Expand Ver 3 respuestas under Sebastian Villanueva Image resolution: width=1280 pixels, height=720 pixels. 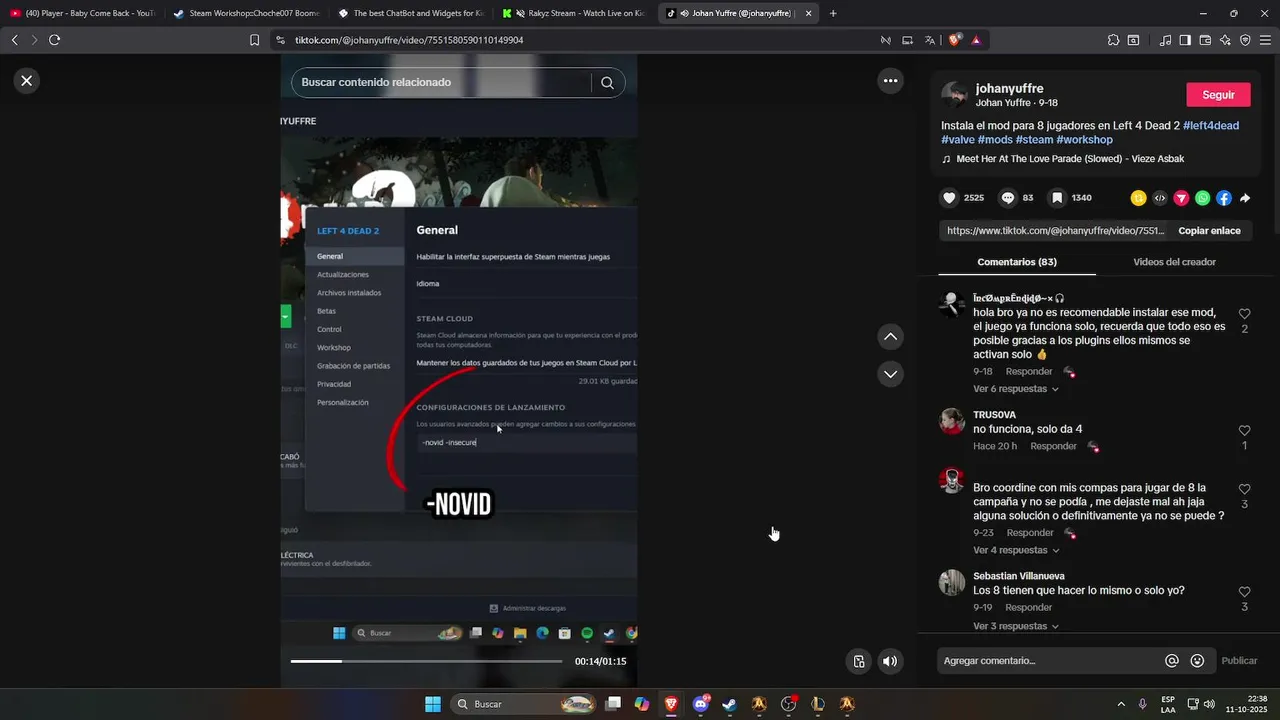(1016, 627)
